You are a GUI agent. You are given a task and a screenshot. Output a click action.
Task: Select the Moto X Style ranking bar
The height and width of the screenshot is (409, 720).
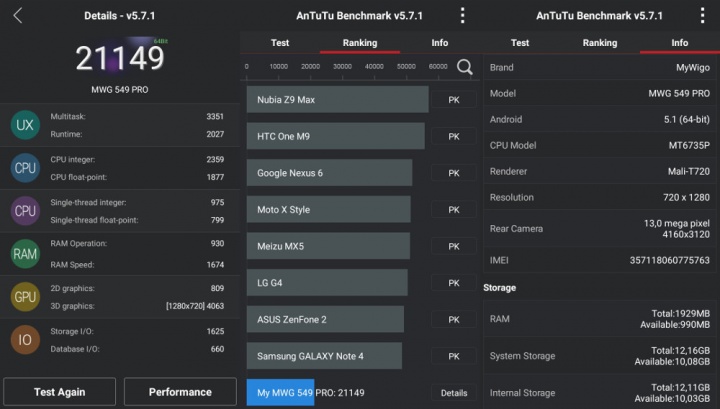[329, 209]
